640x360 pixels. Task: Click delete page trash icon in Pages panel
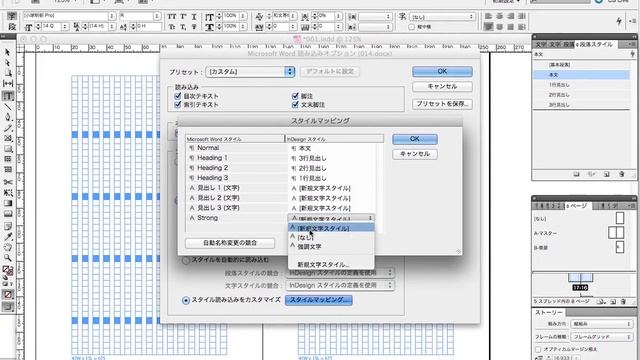click(x=623, y=302)
